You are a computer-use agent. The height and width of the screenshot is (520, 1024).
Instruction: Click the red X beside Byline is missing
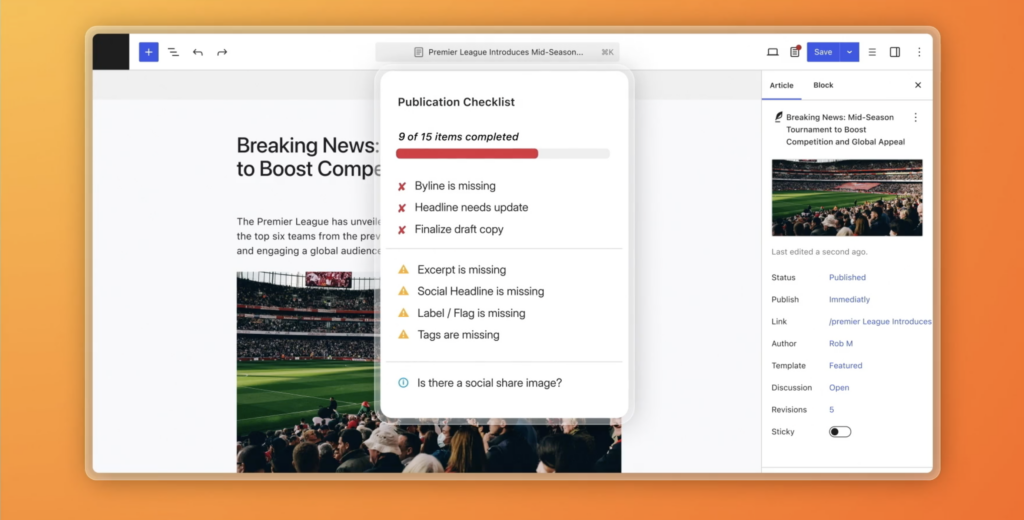402,187
